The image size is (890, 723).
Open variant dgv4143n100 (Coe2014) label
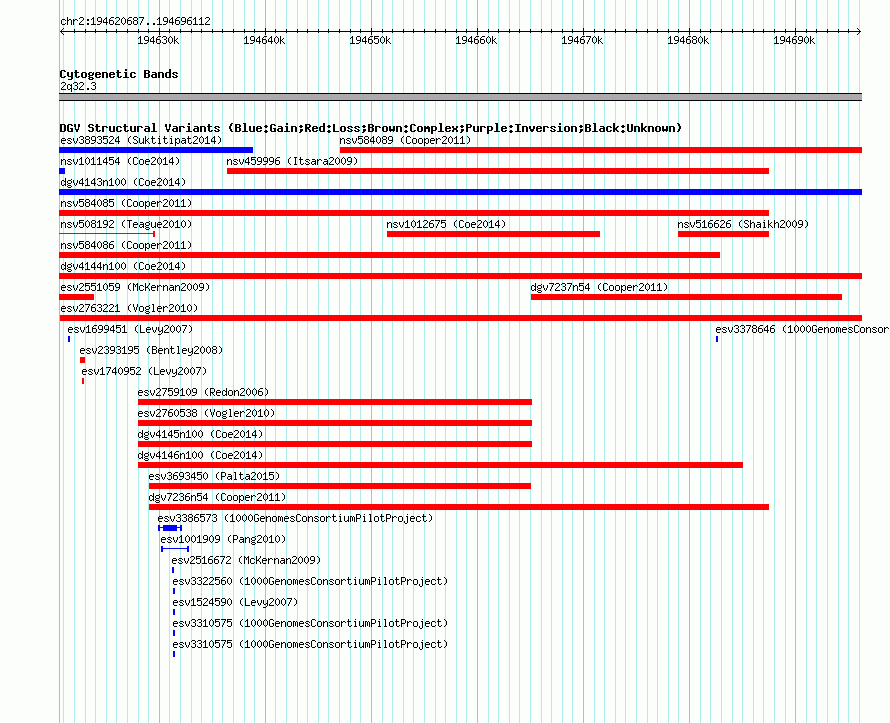[x=123, y=182]
